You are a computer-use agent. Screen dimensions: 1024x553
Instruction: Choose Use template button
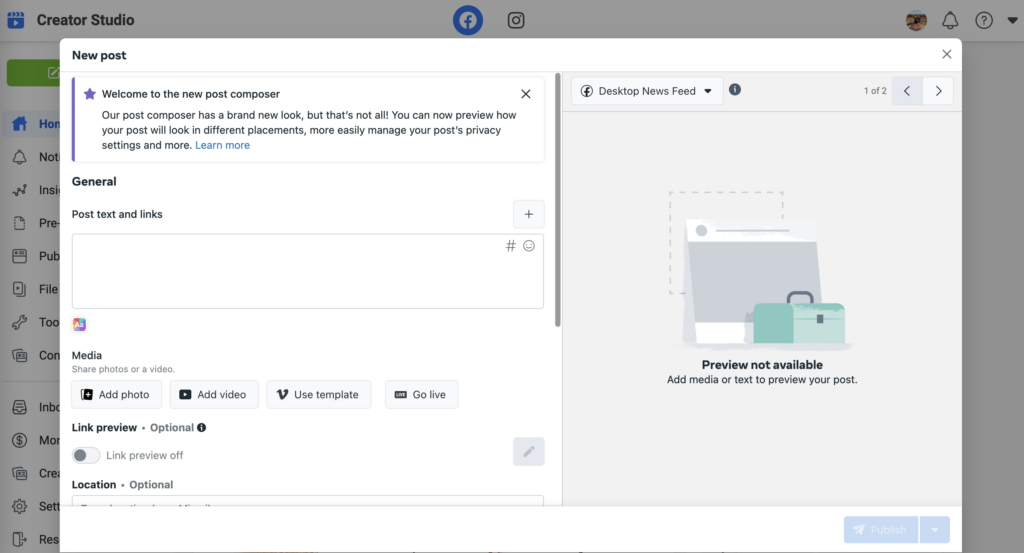[319, 394]
